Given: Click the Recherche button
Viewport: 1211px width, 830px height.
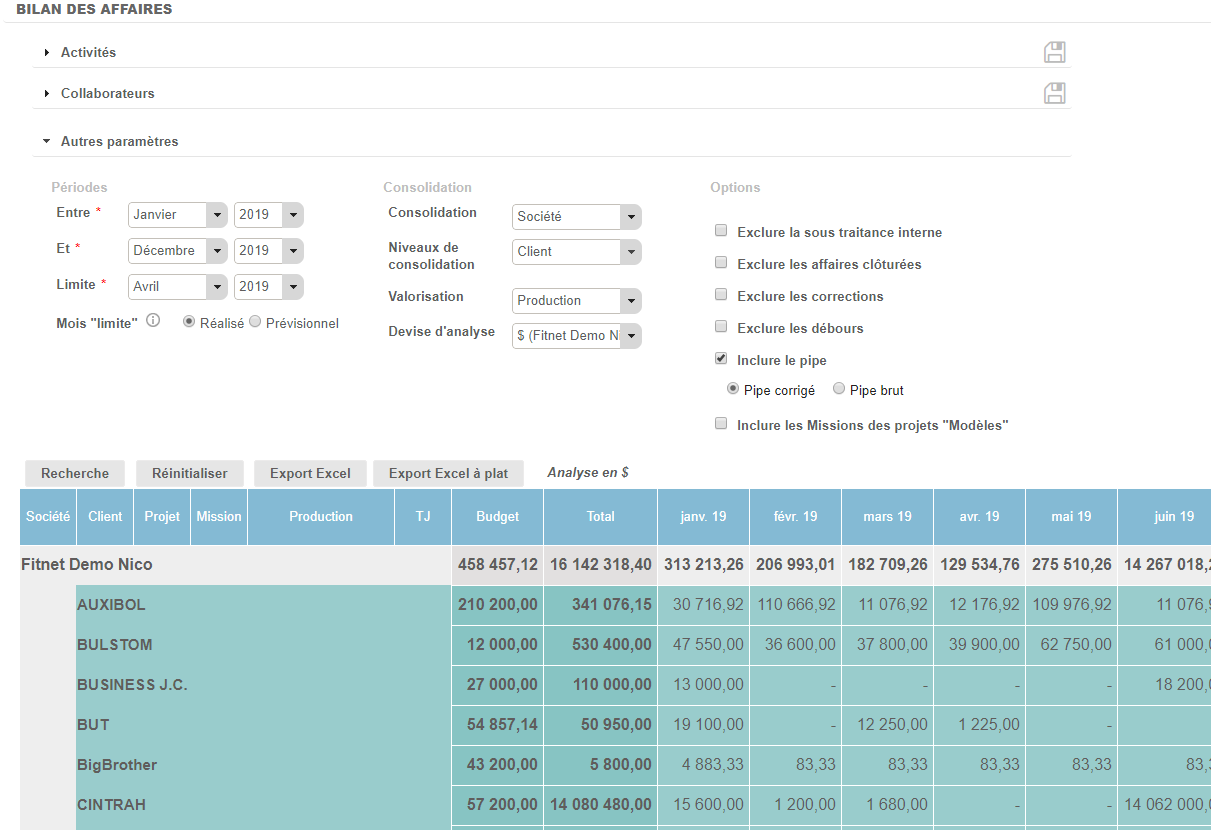Looking at the screenshot, I should click(x=75, y=474).
